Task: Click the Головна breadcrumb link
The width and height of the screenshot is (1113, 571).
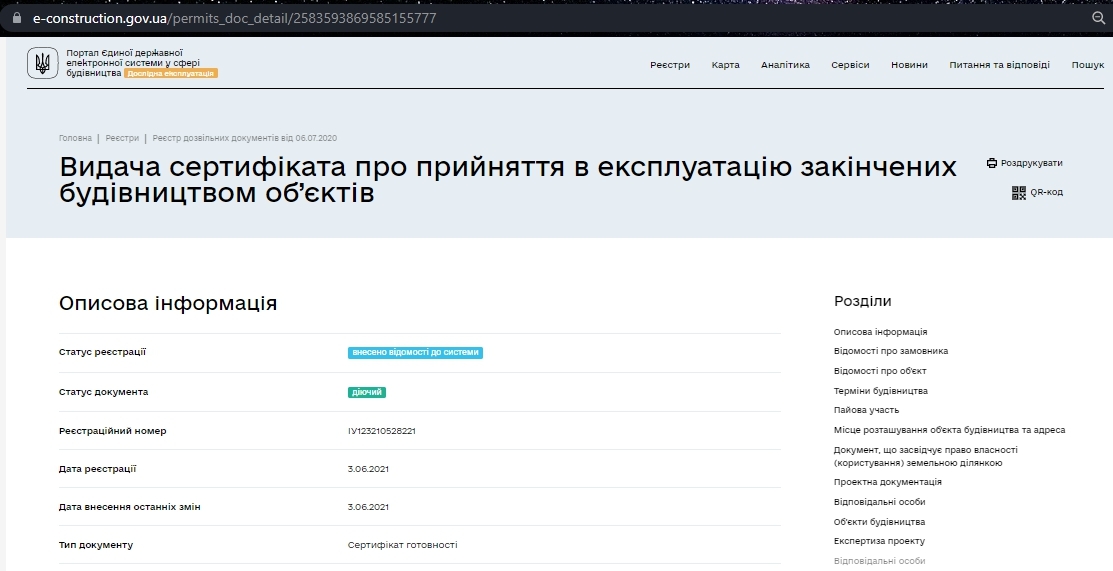Action: coord(75,138)
